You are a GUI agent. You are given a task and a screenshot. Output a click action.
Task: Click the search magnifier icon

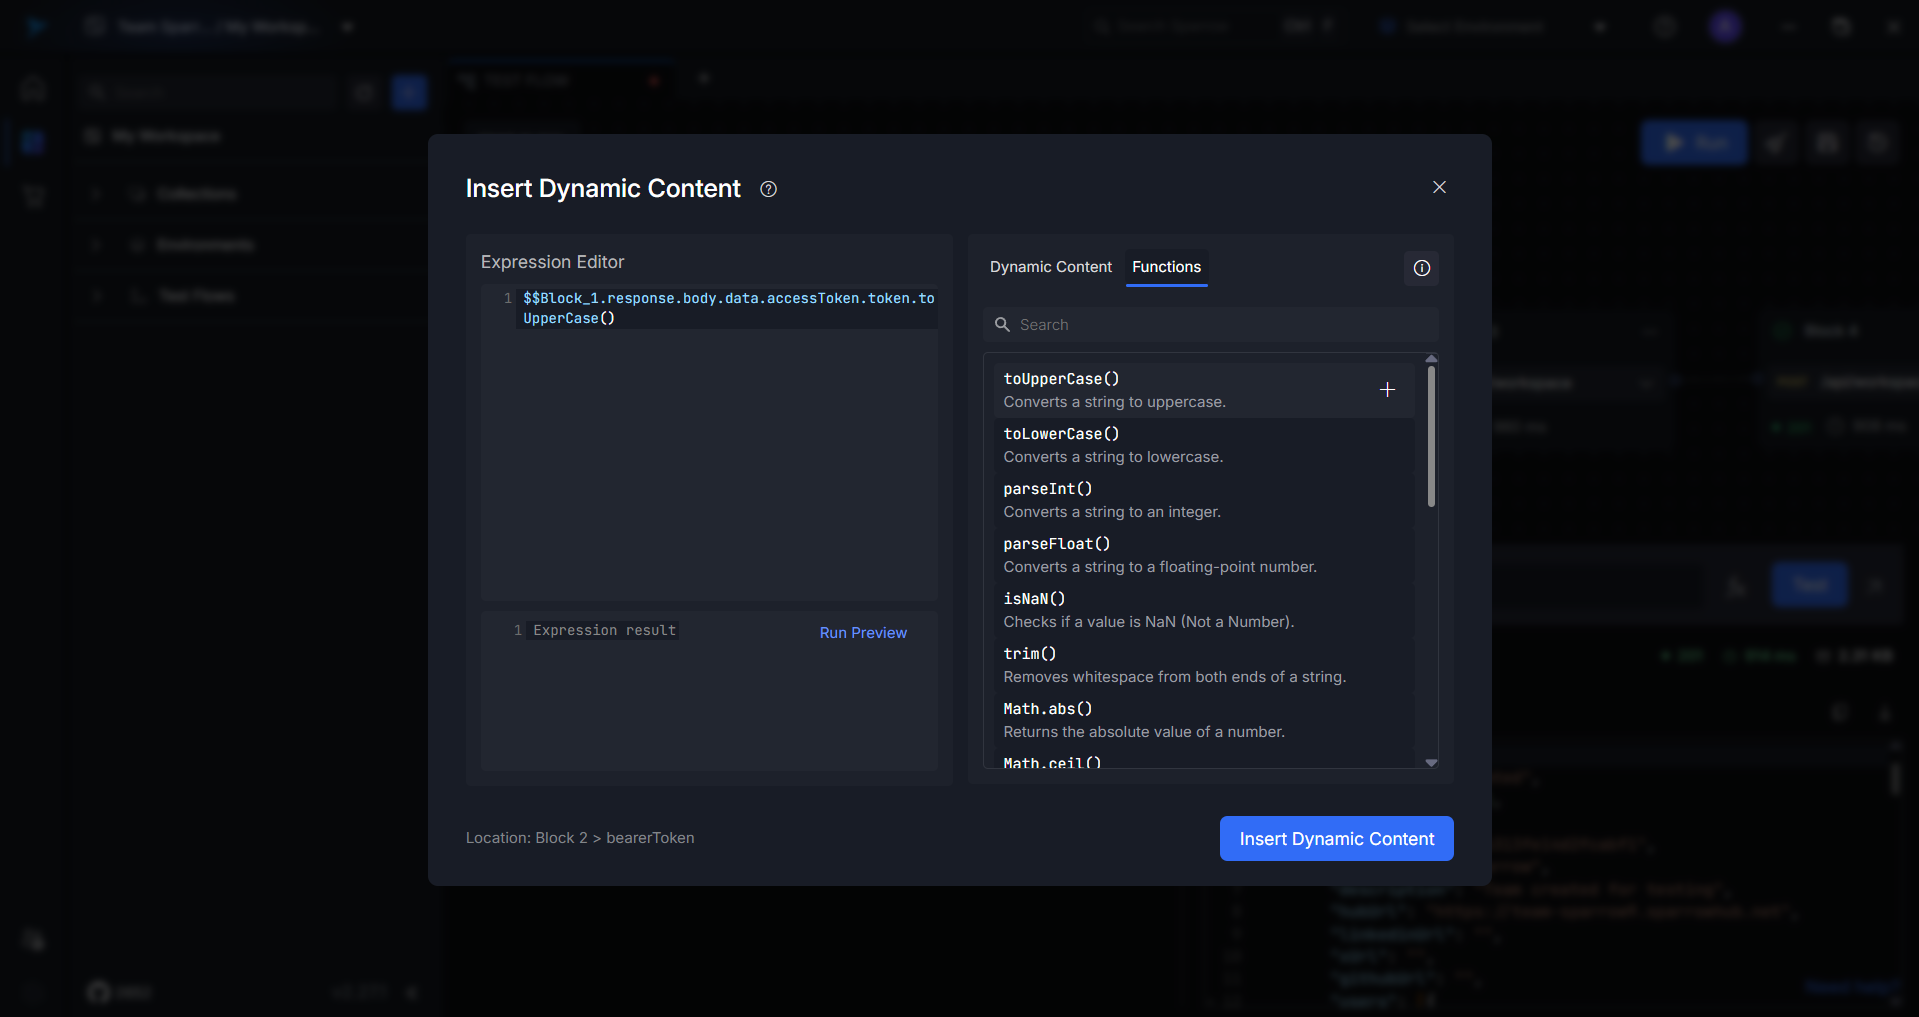click(1002, 325)
